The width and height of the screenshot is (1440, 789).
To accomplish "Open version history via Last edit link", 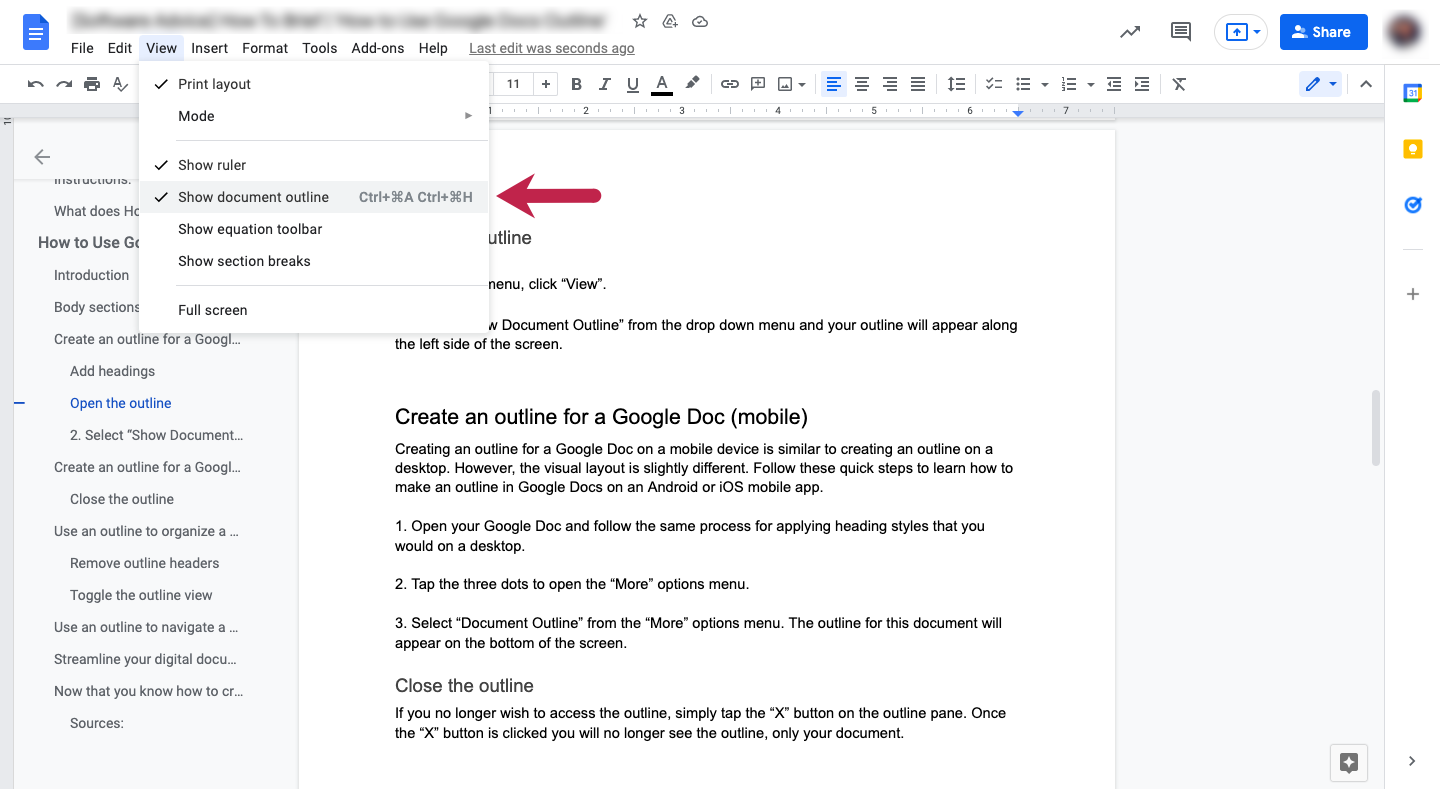I will tap(551, 47).
